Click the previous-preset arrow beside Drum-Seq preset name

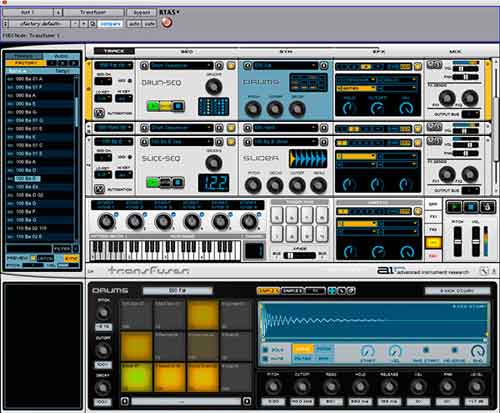tap(144, 66)
